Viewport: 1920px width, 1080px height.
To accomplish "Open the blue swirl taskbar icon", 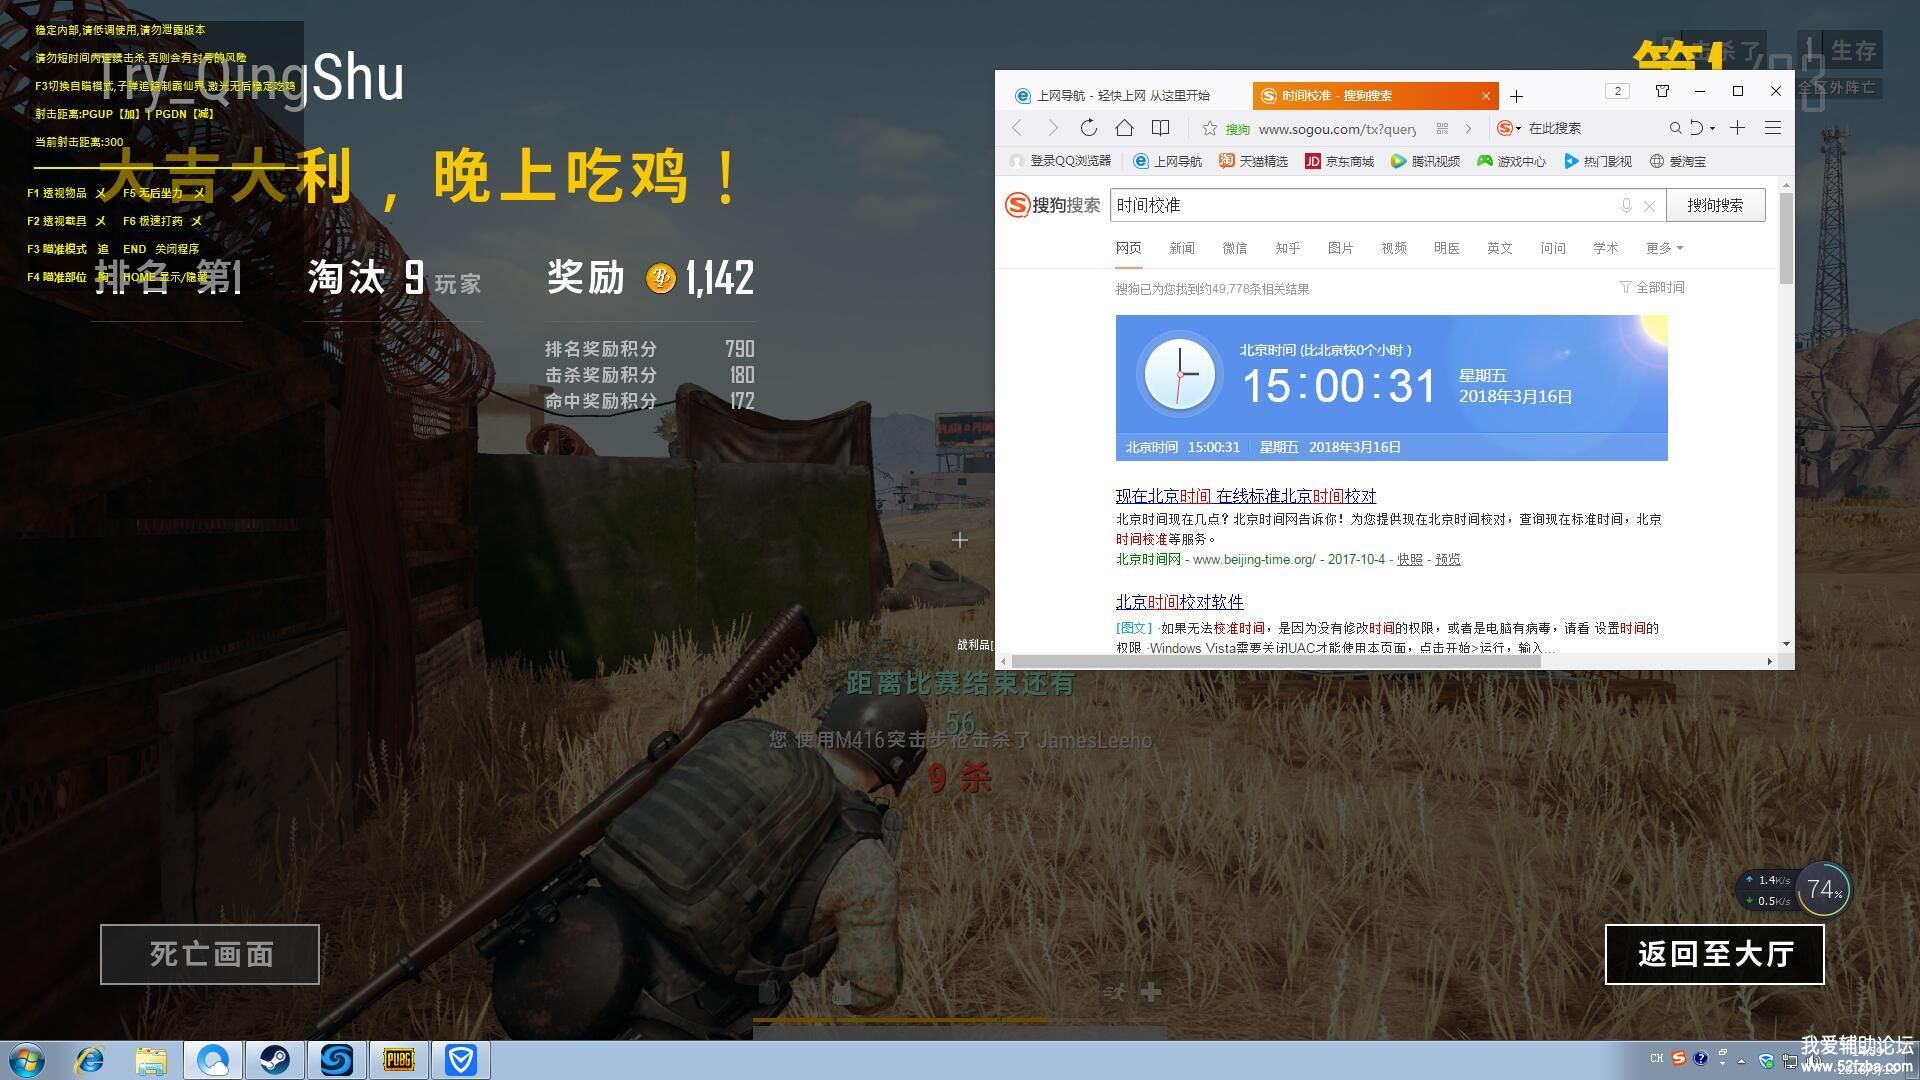I will click(336, 1060).
